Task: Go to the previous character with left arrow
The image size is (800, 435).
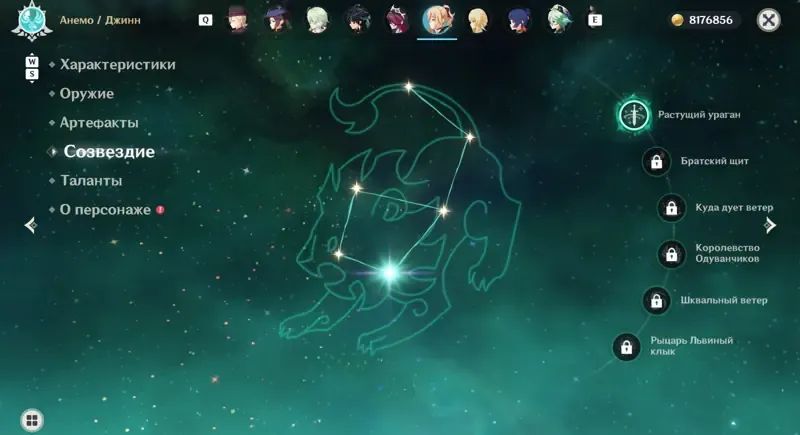Action: click(31, 225)
